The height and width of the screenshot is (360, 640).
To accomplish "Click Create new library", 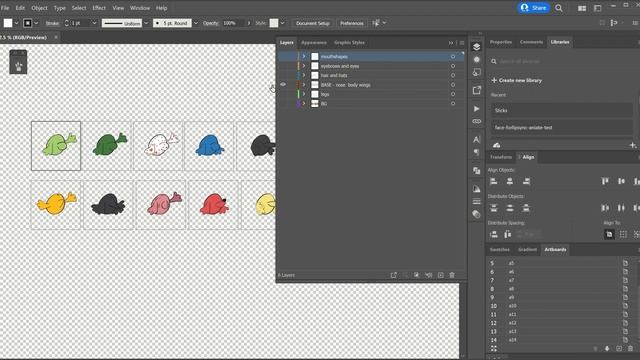I will pyautogui.click(x=517, y=80).
